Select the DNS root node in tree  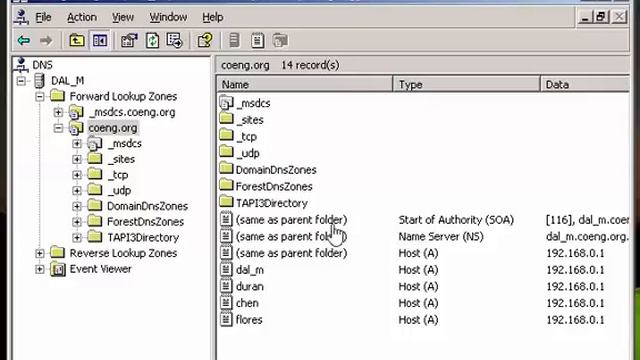click(42, 65)
